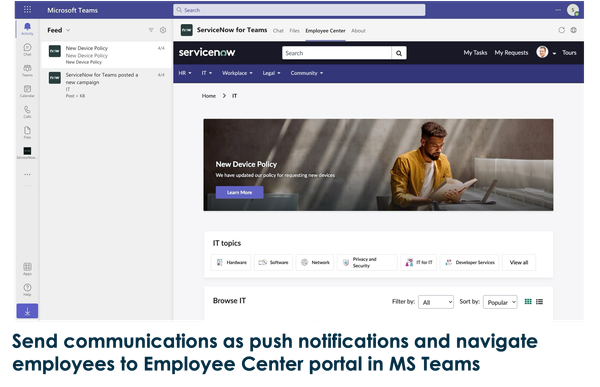The image size is (600, 387).
Task: Switch to grid view in Browse IT
Action: pyautogui.click(x=528, y=302)
